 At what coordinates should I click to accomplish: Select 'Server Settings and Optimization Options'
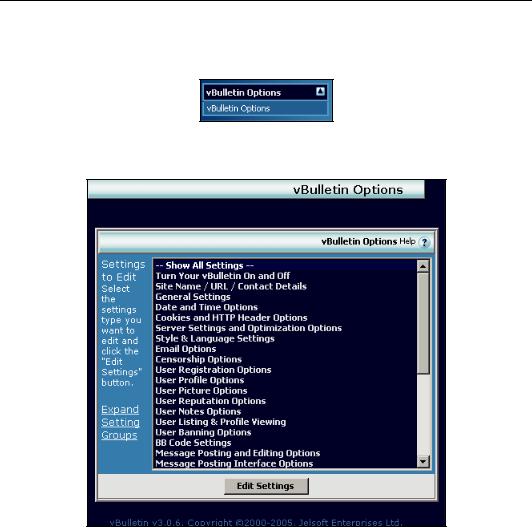pos(285,328)
